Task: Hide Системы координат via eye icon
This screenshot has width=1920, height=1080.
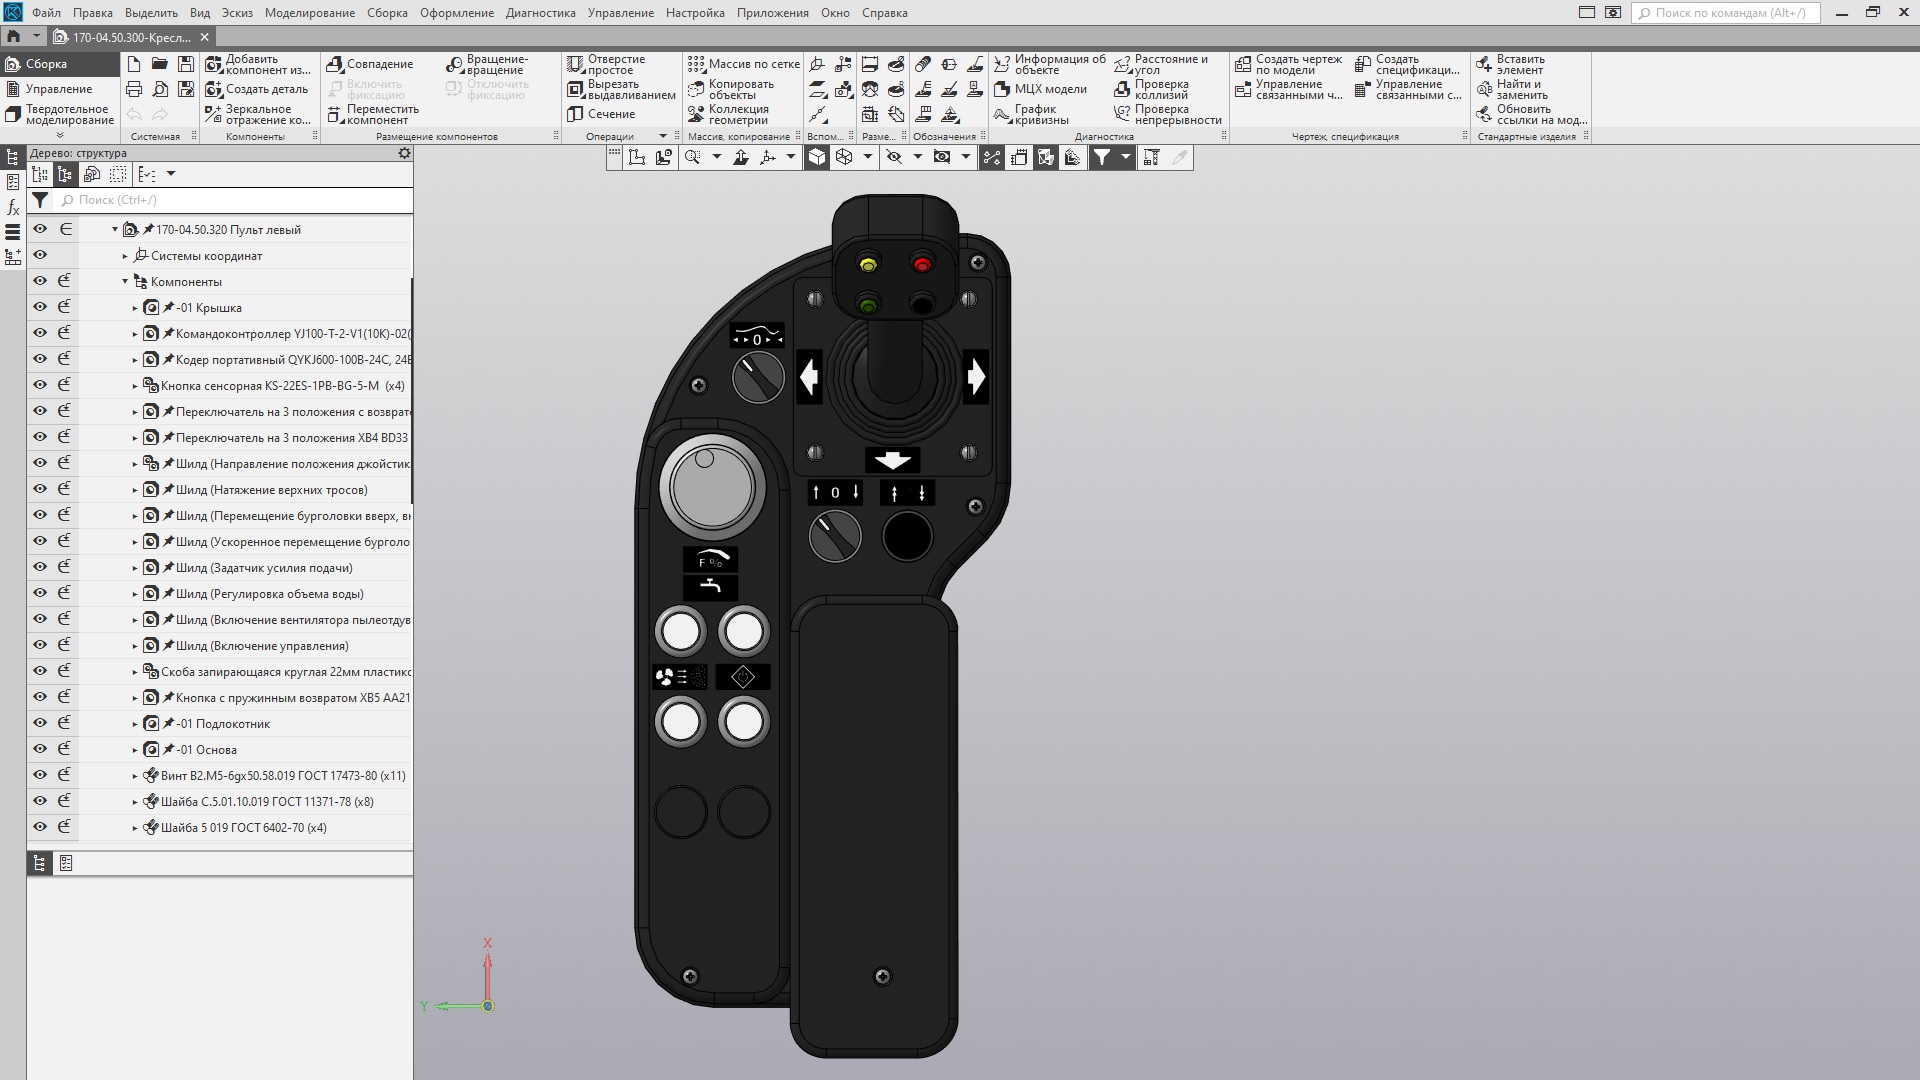Action: pos(40,255)
